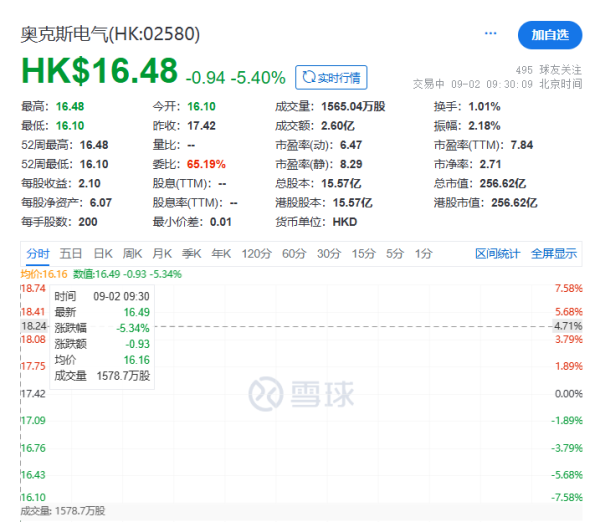Click 52周最低 value 16.10
600x522 pixels.
[x=94, y=164]
